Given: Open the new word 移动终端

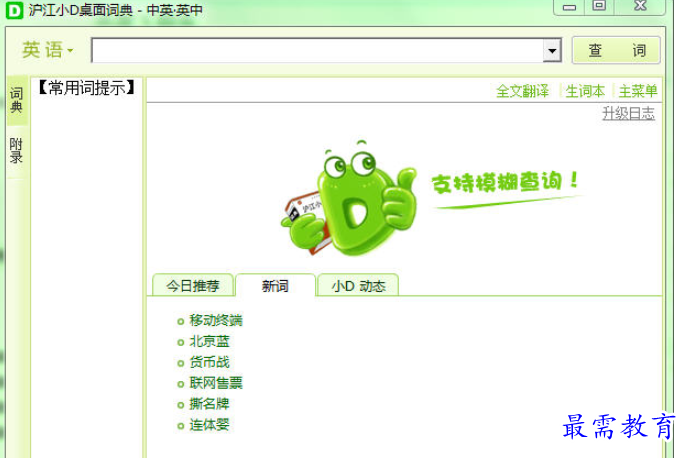Looking at the screenshot, I should point(215,321).
